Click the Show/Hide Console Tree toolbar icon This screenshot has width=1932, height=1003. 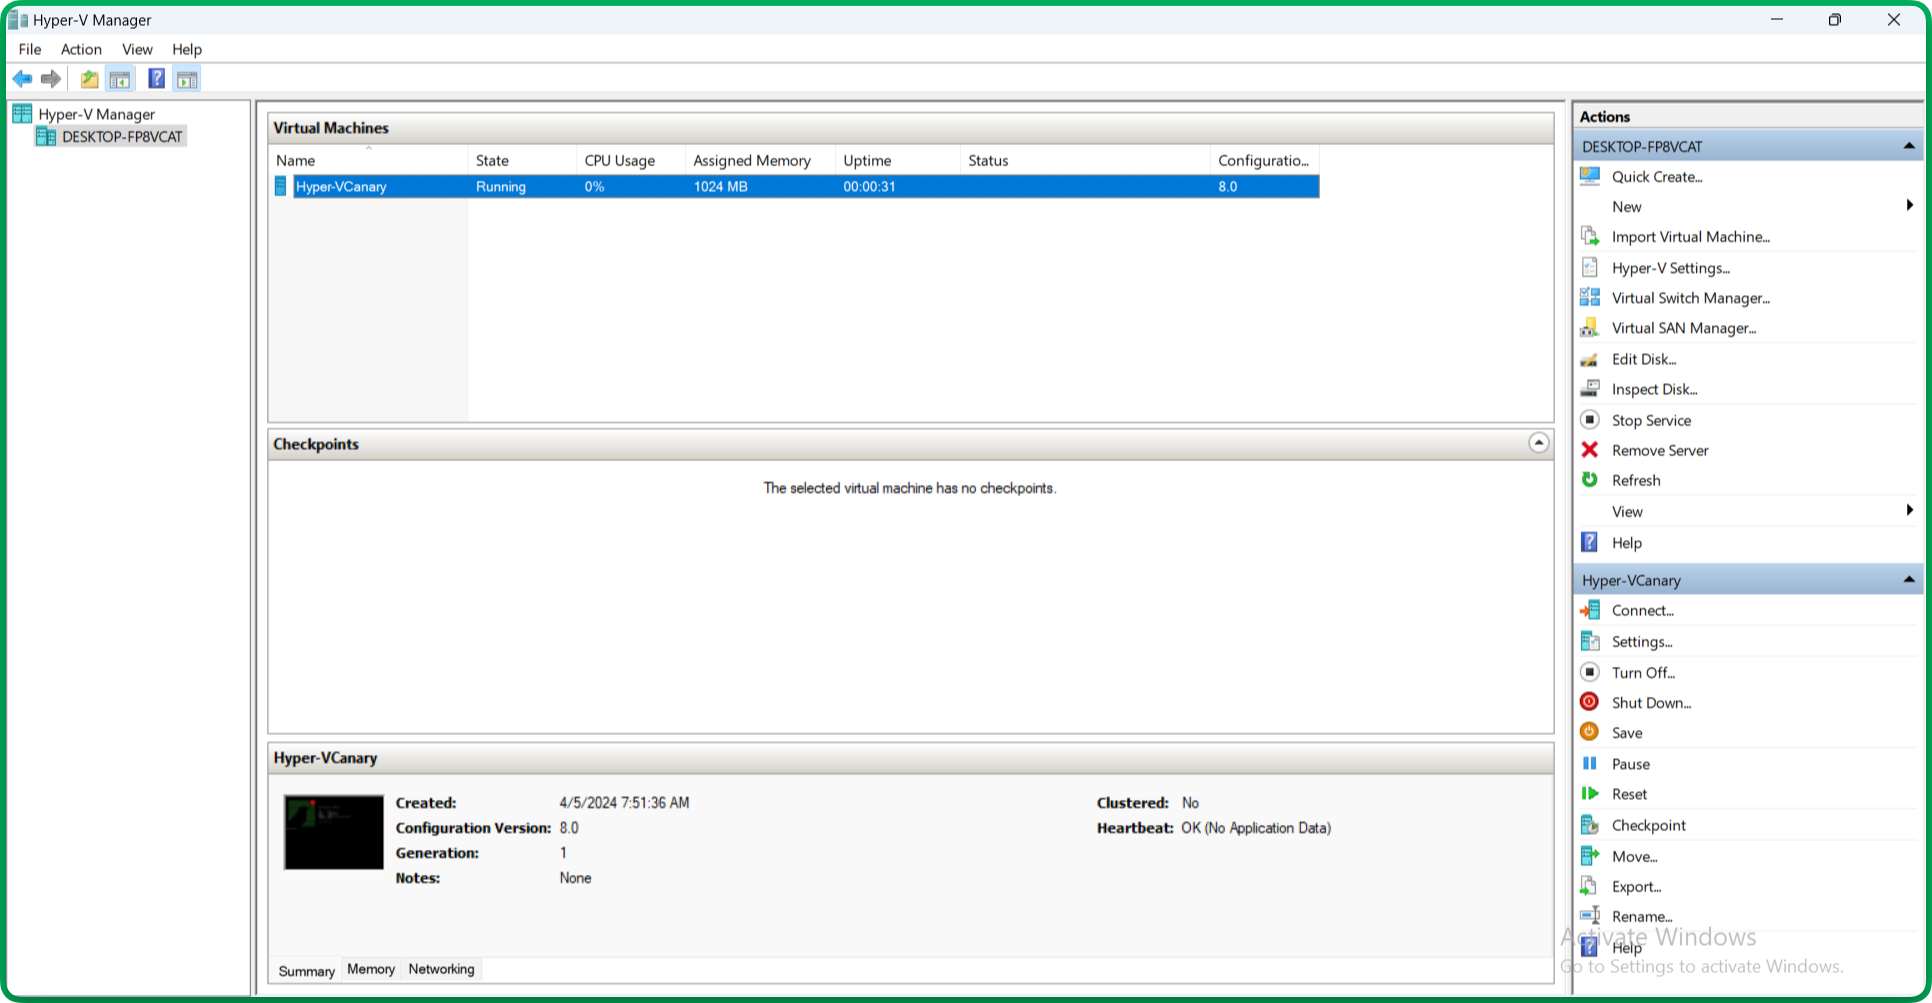coord(120,79)
